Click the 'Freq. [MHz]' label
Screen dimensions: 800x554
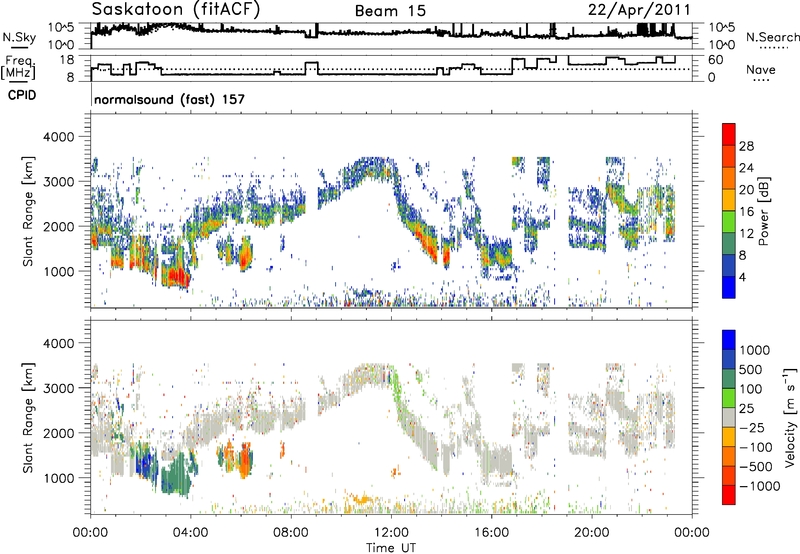click(x=19, y=67)
